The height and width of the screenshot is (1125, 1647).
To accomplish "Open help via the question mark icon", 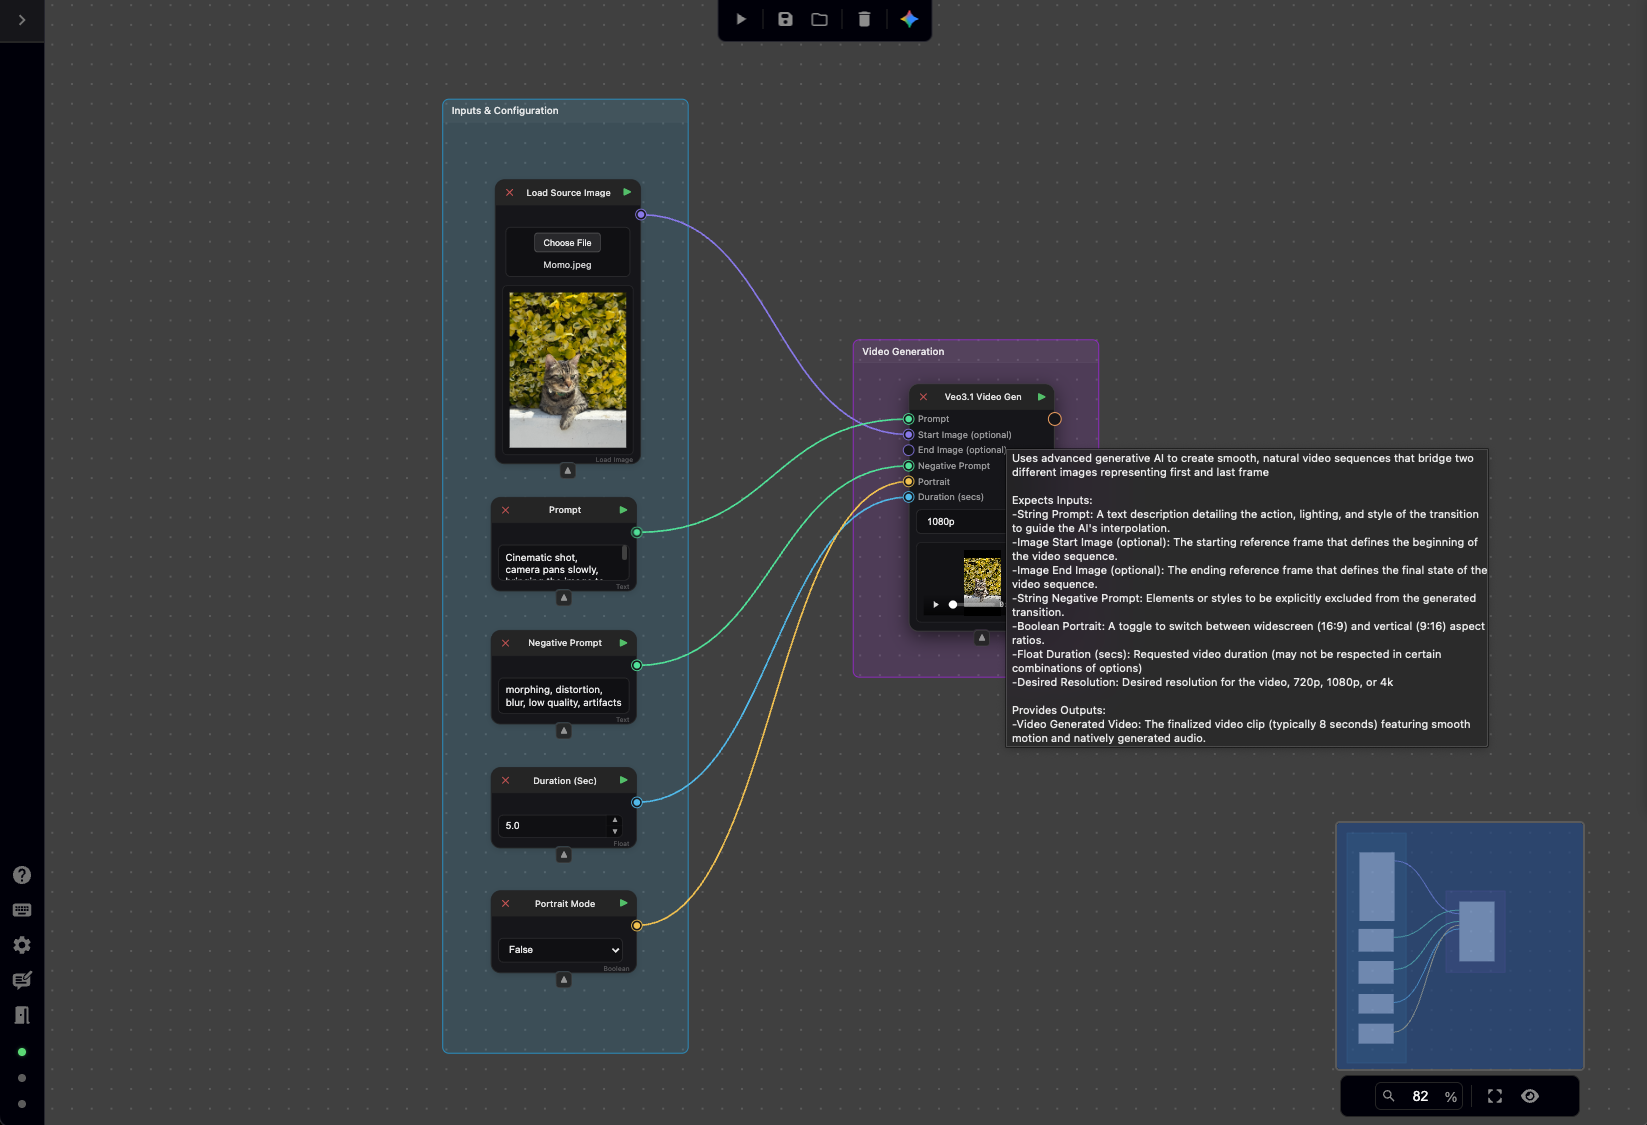I will click(x=21, y=874).
